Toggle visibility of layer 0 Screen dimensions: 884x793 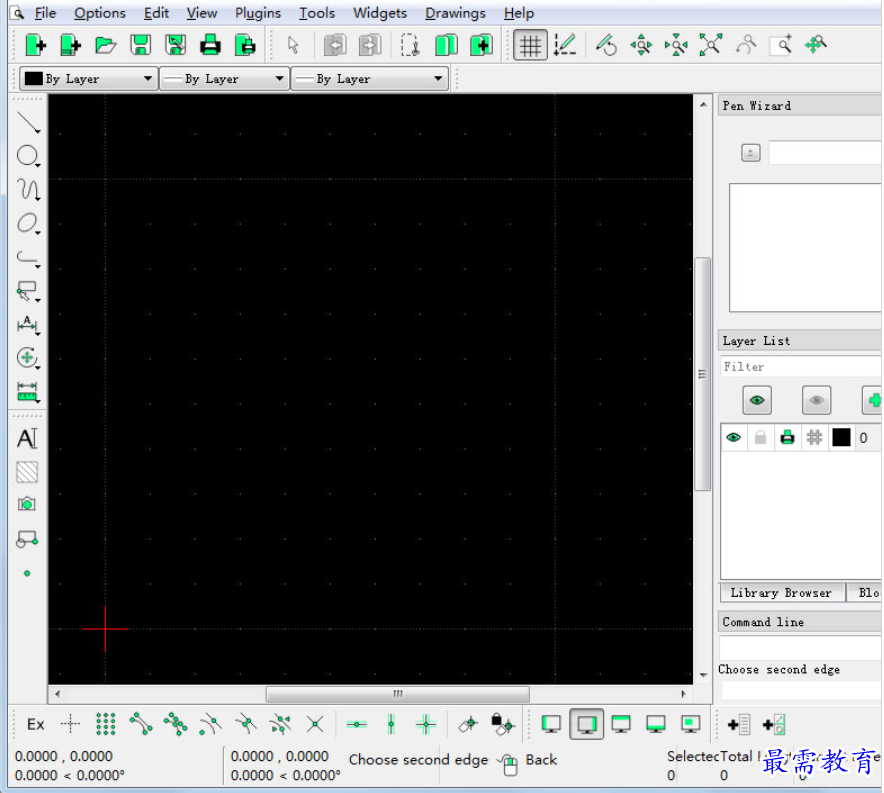tap(734, 437)
